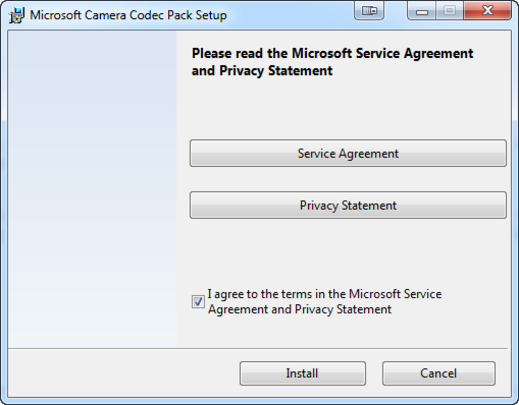Open the Service Agreement document
The image size is (519, 405).
tap(348, 153)
